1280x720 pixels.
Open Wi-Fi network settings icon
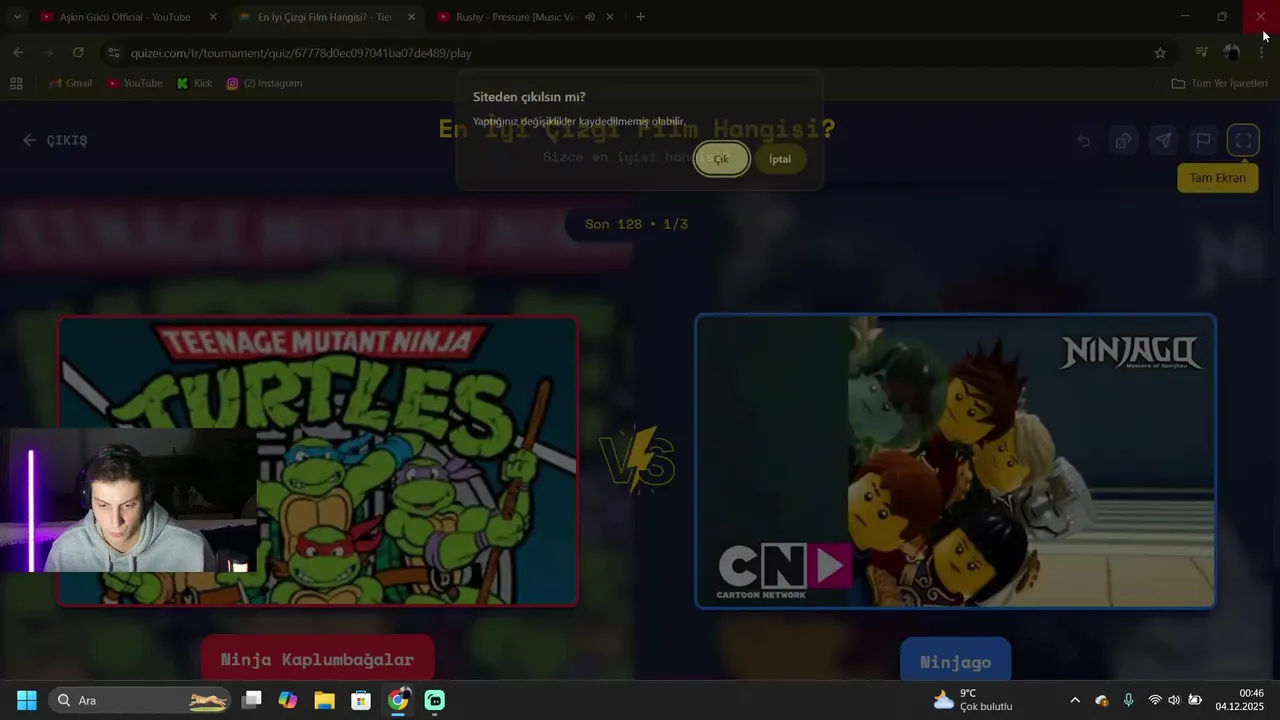pyautogui.click(x=1155, y=700)
